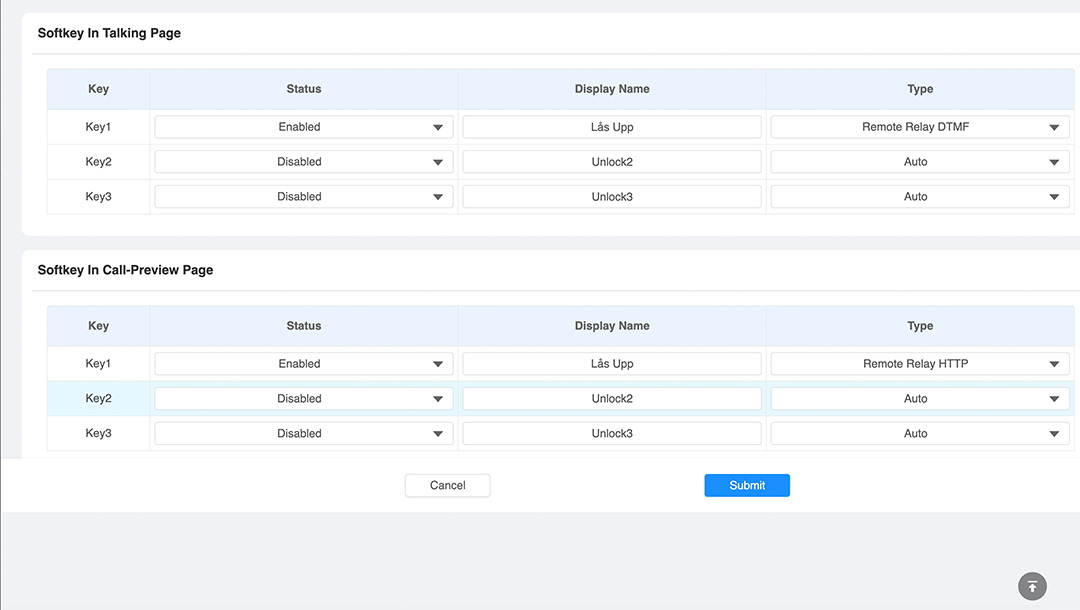1080x610 pixels.
Task: Open Key2 Status dropdown in Call-Preview Page
Action: coord(303,399)
